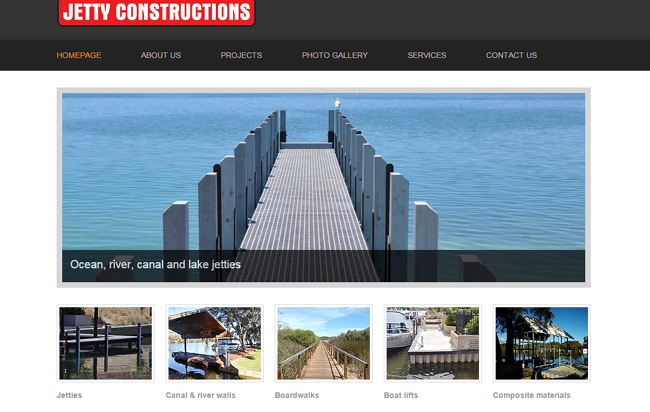Screen dimensions: 650x412
Task: Open the Composite materials text link
Action: pyautogui.click(x=531, y=395)
